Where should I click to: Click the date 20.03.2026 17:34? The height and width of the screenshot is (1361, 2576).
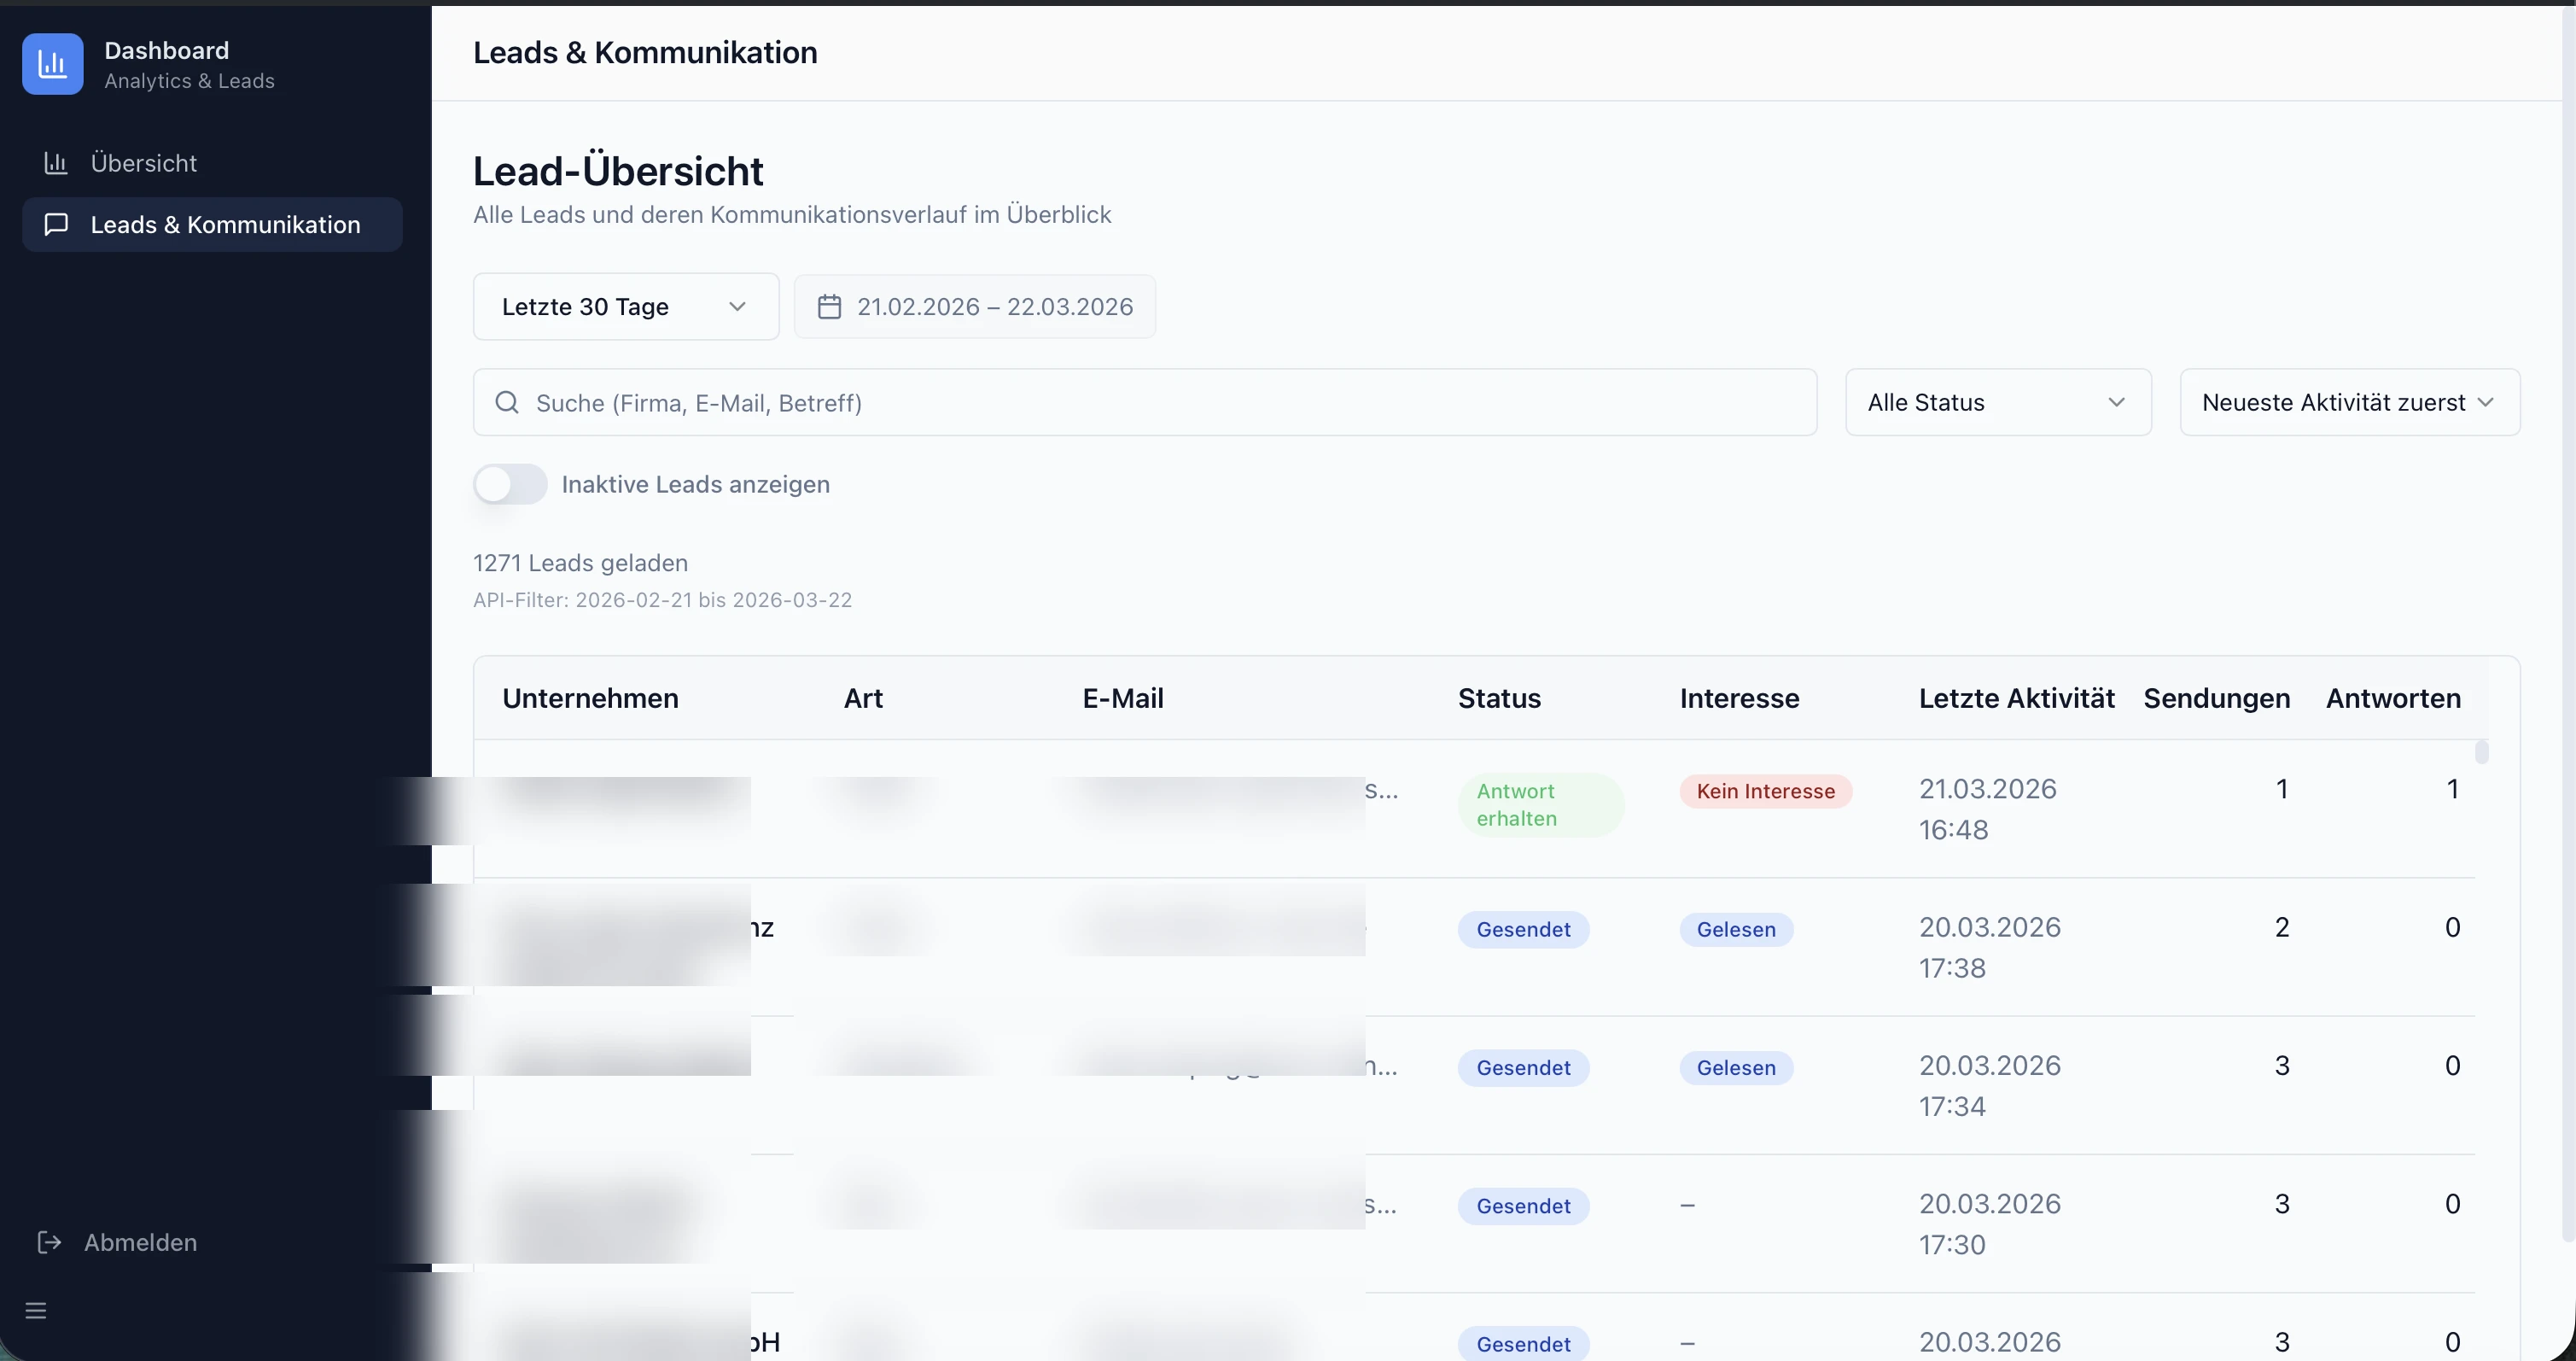click(x=1989, y=1085)
